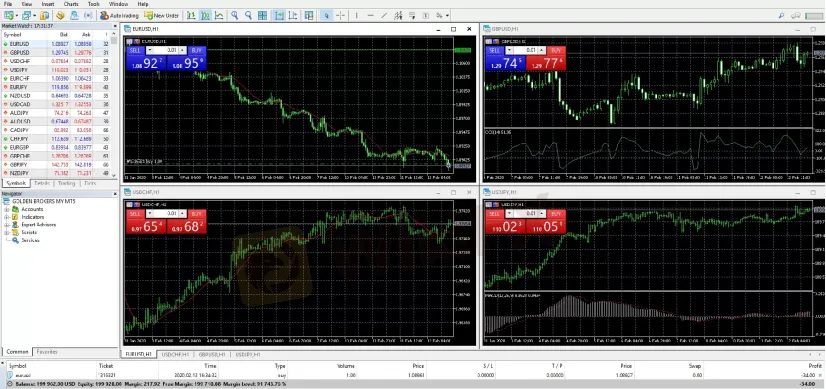826x389 pixels.
Task: Expand the New Chart dropdown arrow
Action: pos(17,16)
